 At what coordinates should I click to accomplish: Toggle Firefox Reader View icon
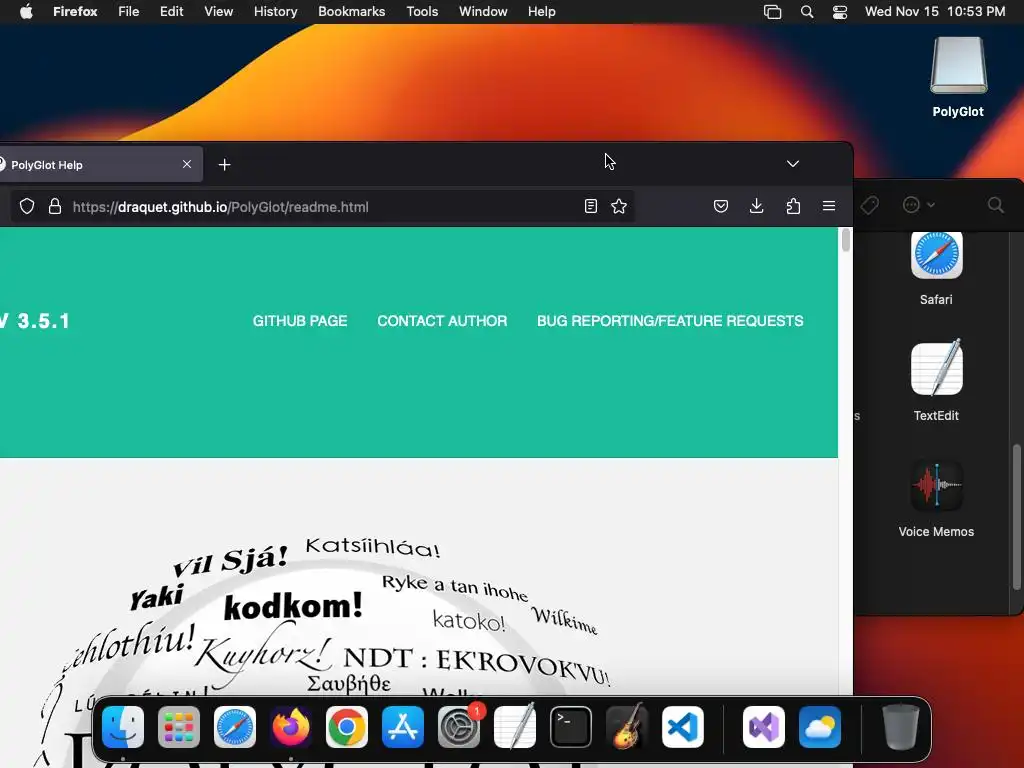tap(590, 206)
